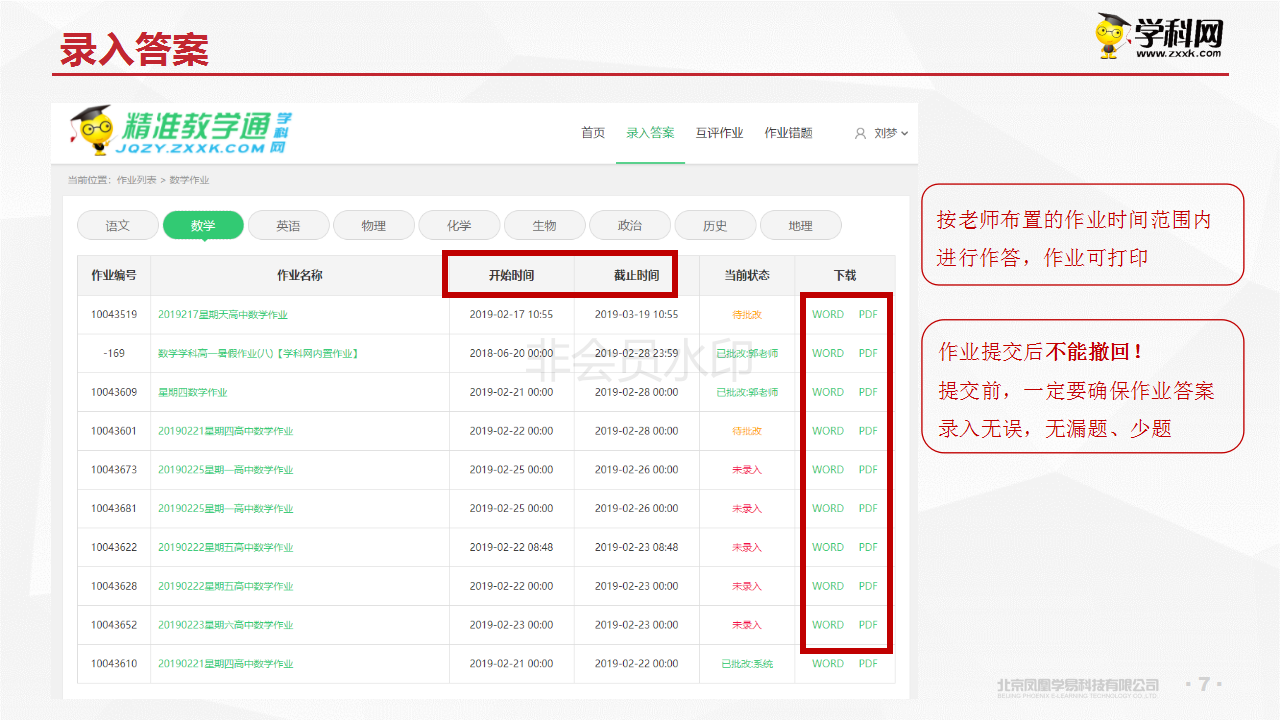1280x720 pixels.
Task: Select the 化学 subject tab
Action: 459,225
